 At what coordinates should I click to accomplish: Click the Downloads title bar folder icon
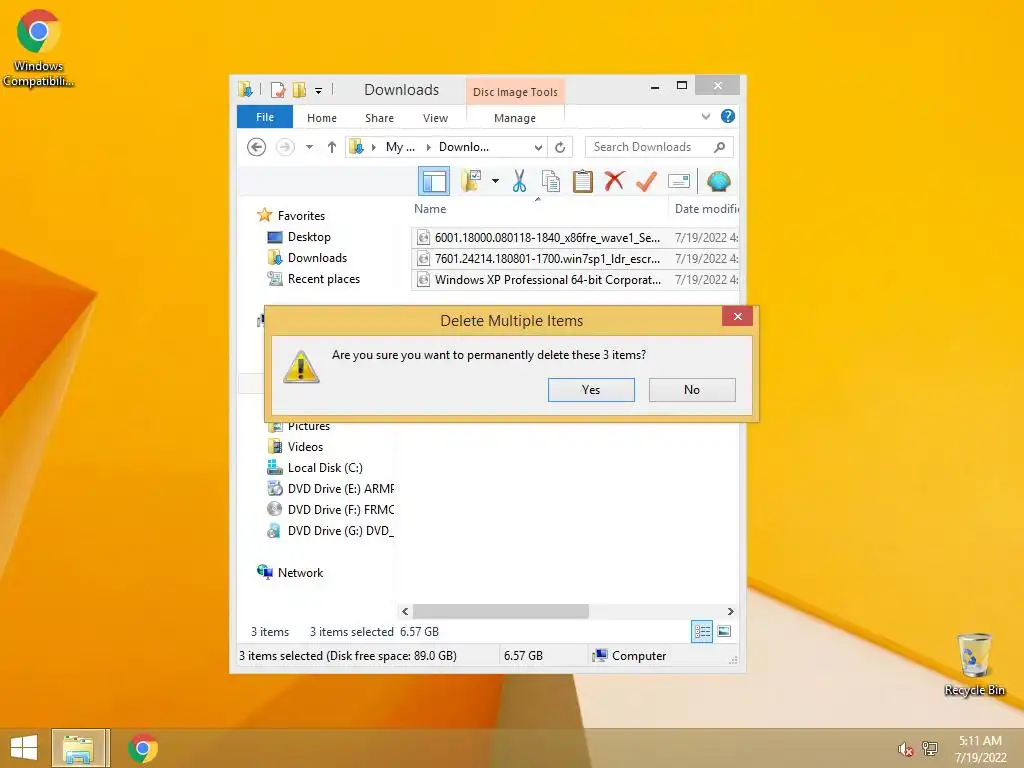246,89
